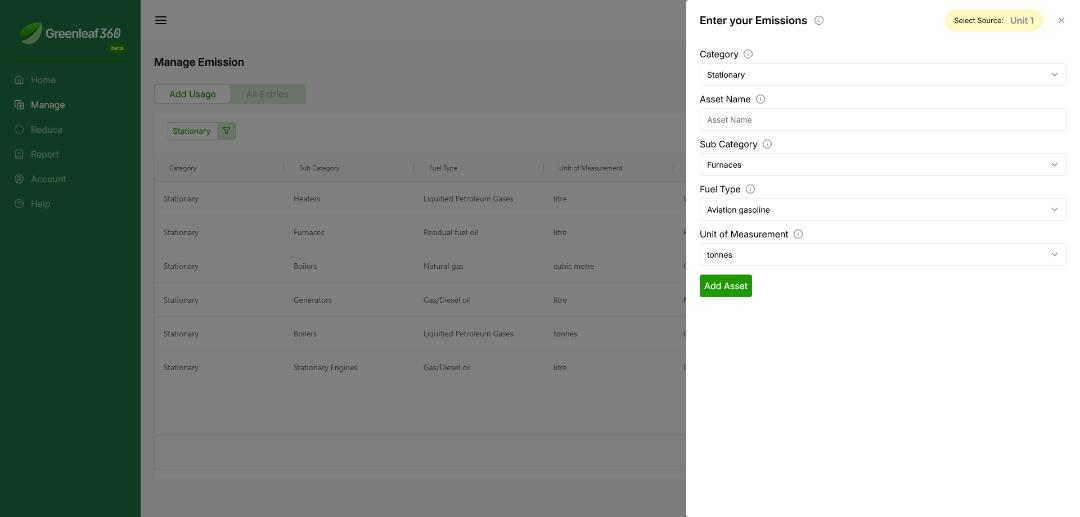Click the Select Source Unit 1 badge

[993, 20]
